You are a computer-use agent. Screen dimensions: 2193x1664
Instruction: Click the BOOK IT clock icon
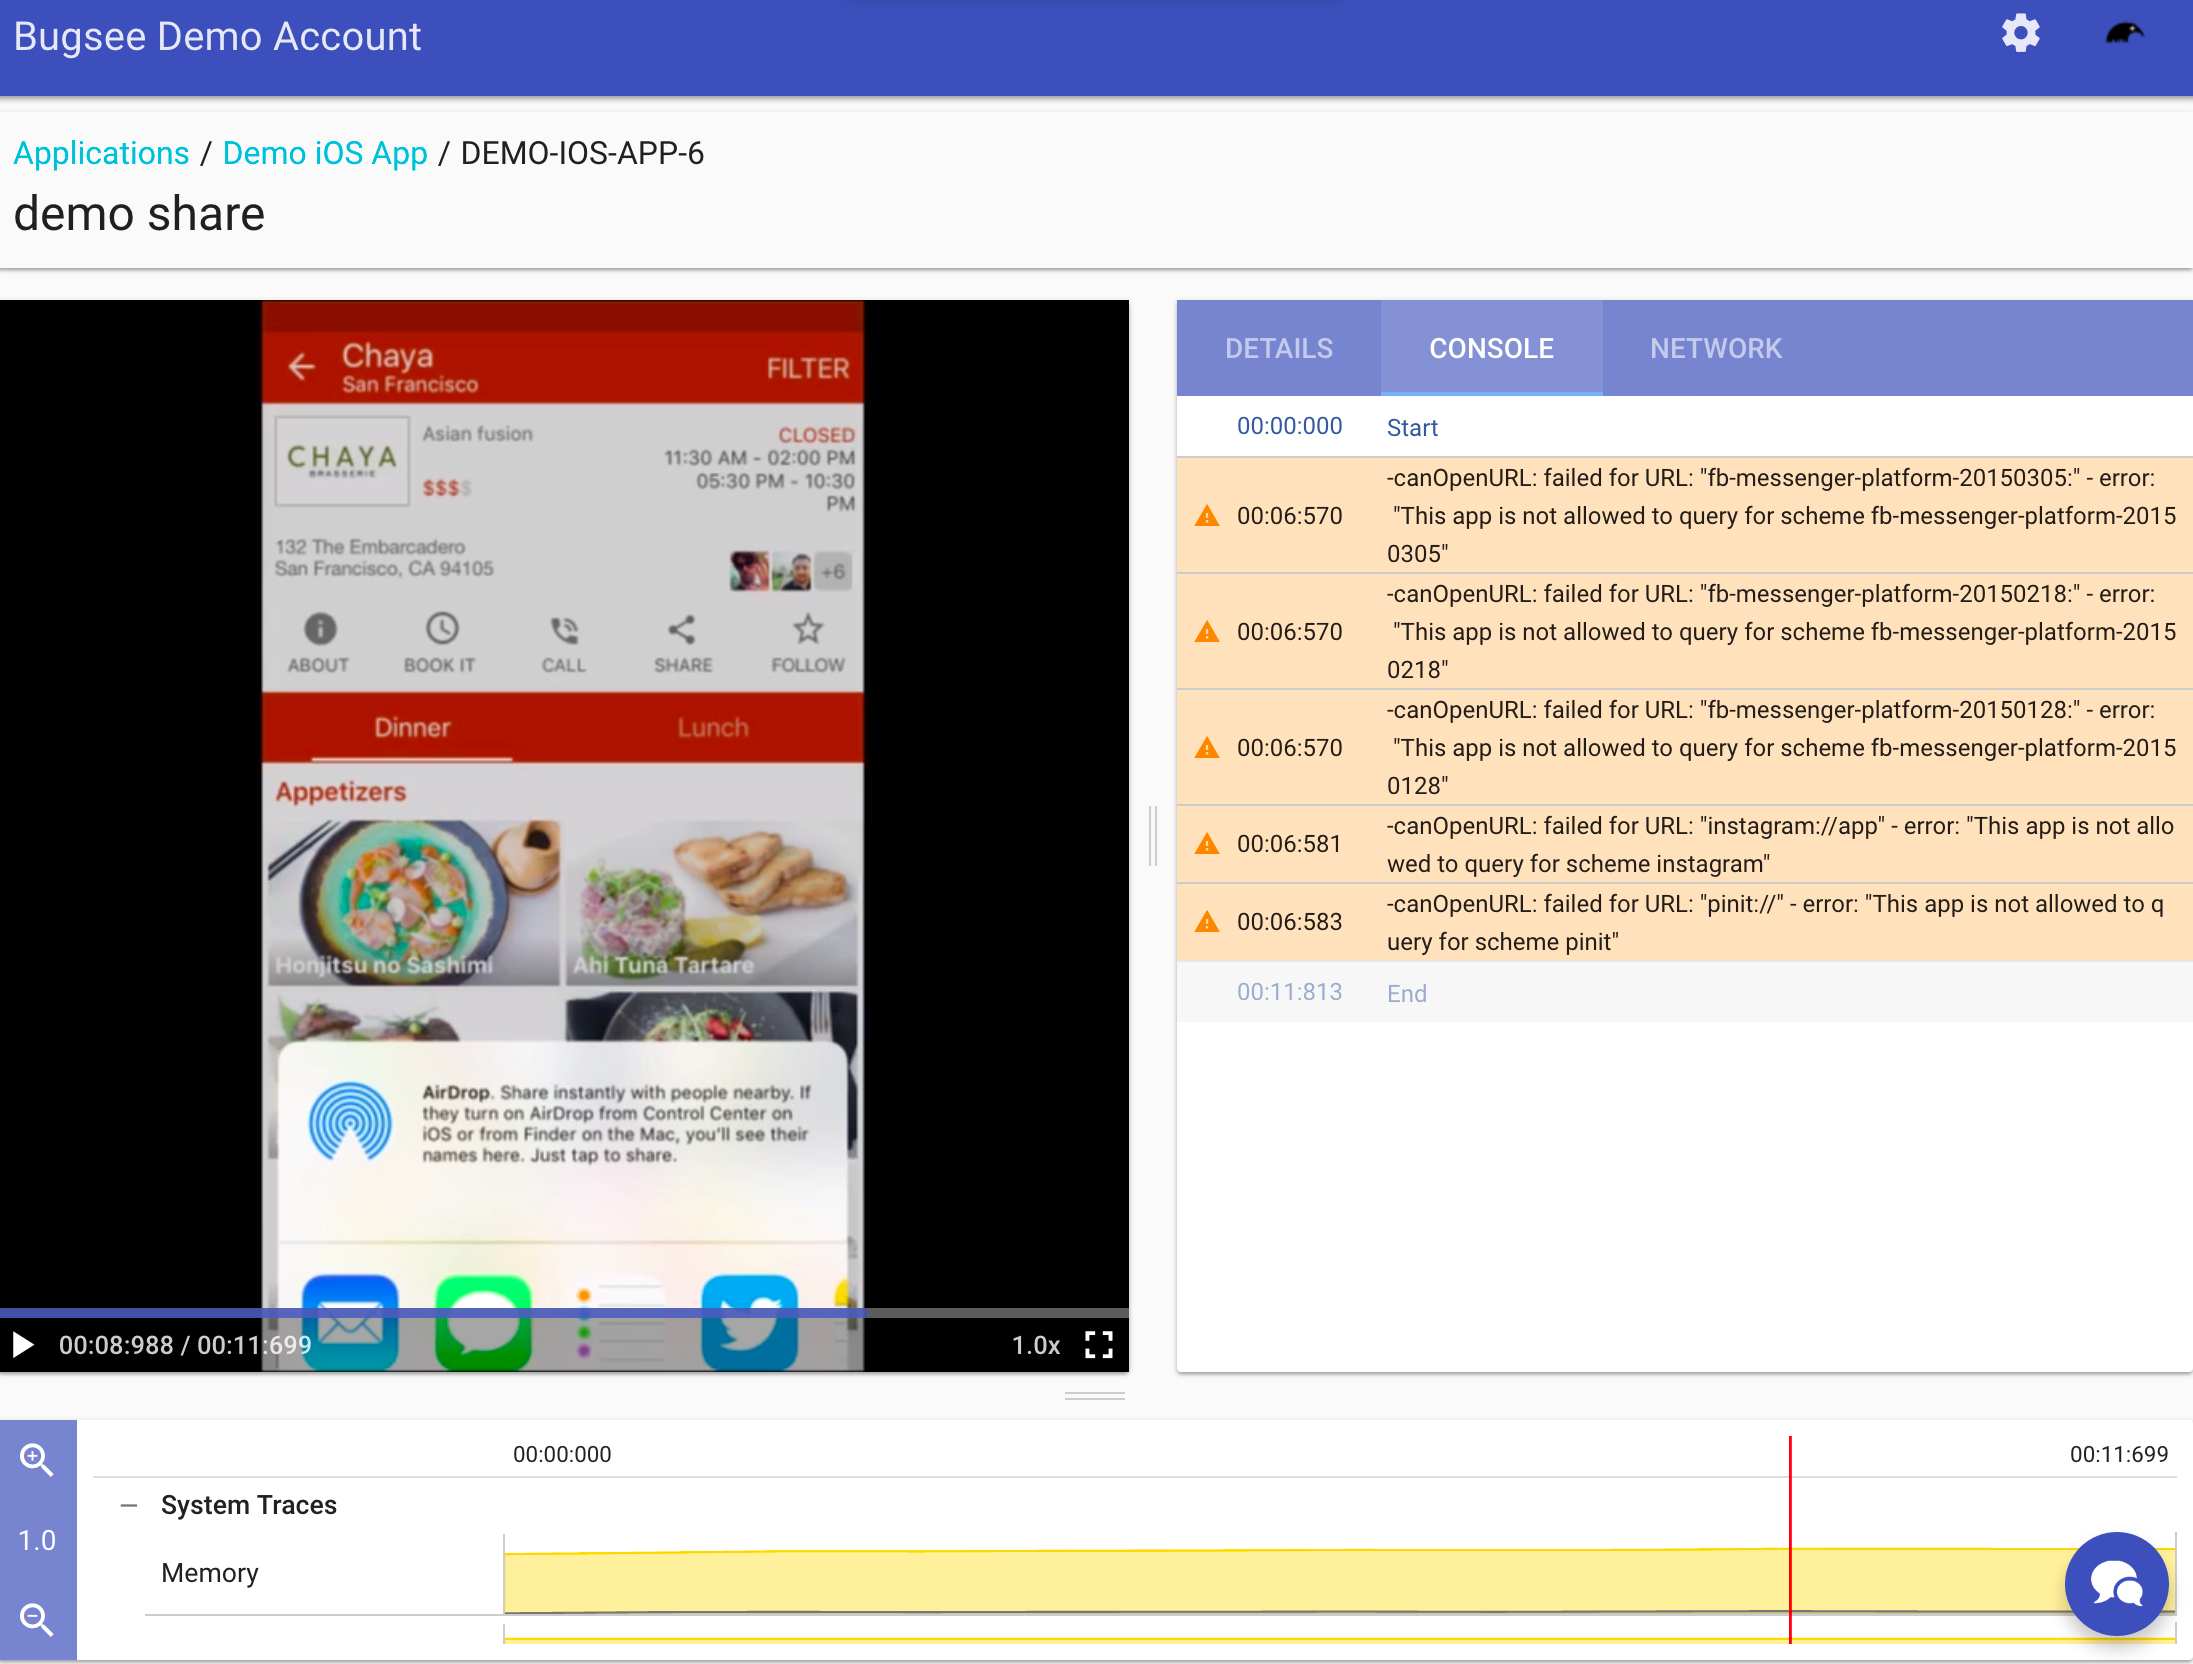tap(441, 629)
